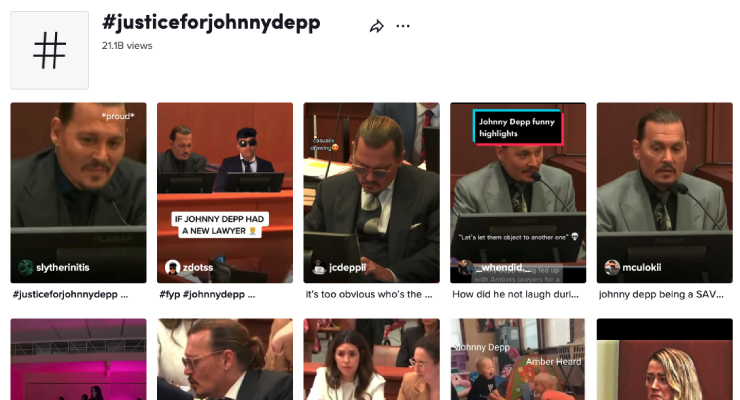Viewport: 740px width, 400px height.
Task: Click the share arrow icon
Action: 377,26
